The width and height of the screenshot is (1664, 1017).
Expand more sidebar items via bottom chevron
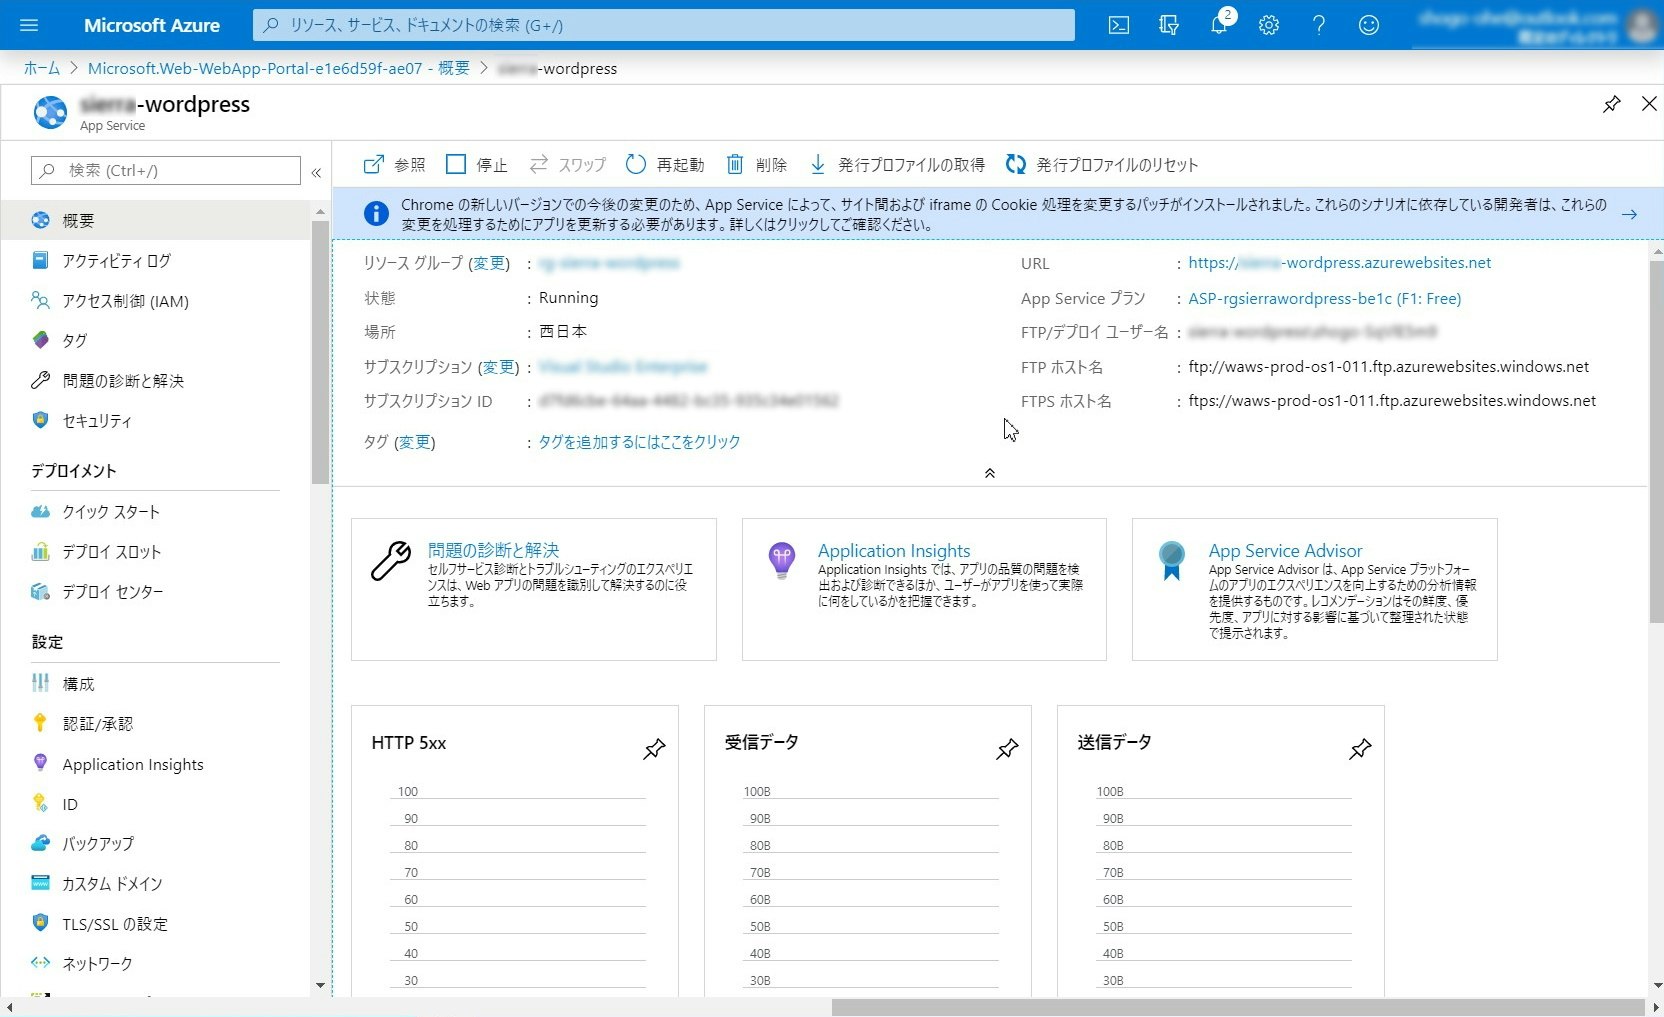tap(319, 986)
